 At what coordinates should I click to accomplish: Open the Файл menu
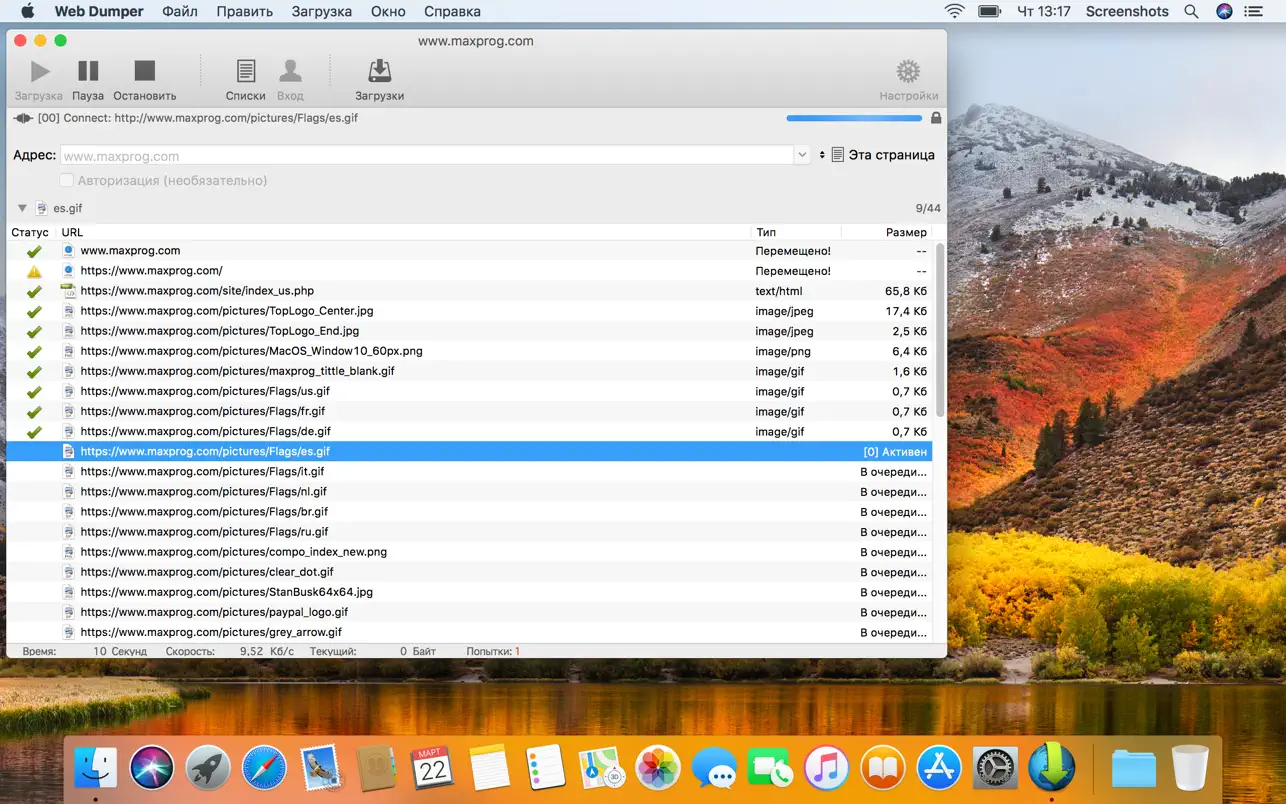(x=180, y=12)
